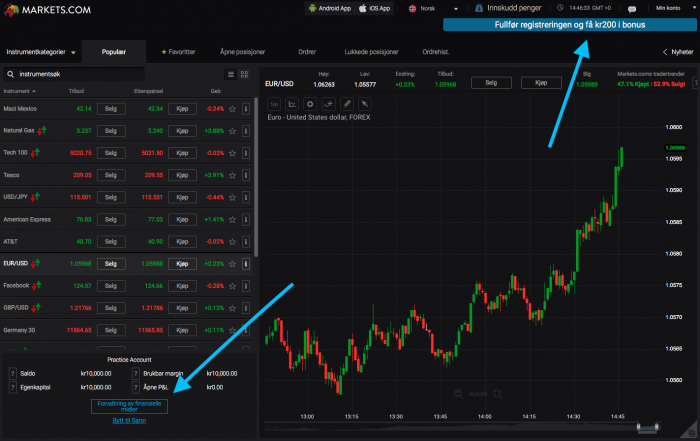Viewport: 700px width, 441px height.
Task: Favorite American Express with its star
Action: (x=233, y=220)
